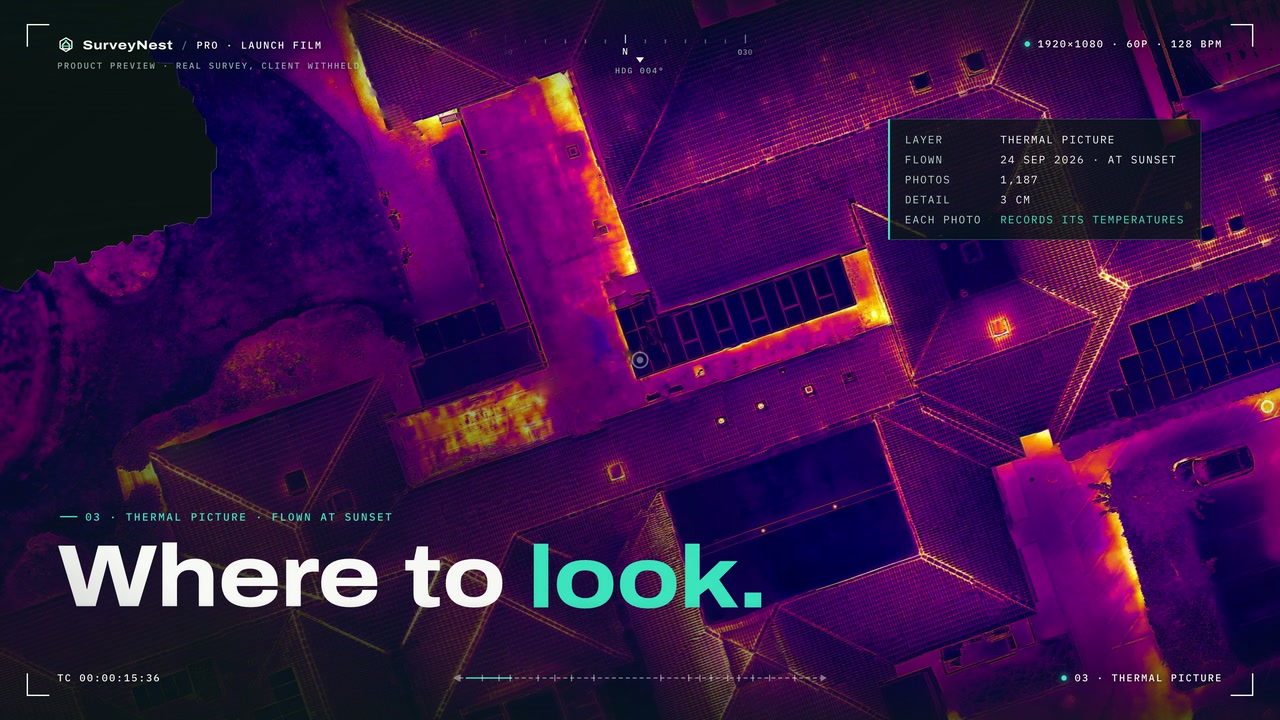Click the HDG 004° heading readout

[x=639, y=71]
